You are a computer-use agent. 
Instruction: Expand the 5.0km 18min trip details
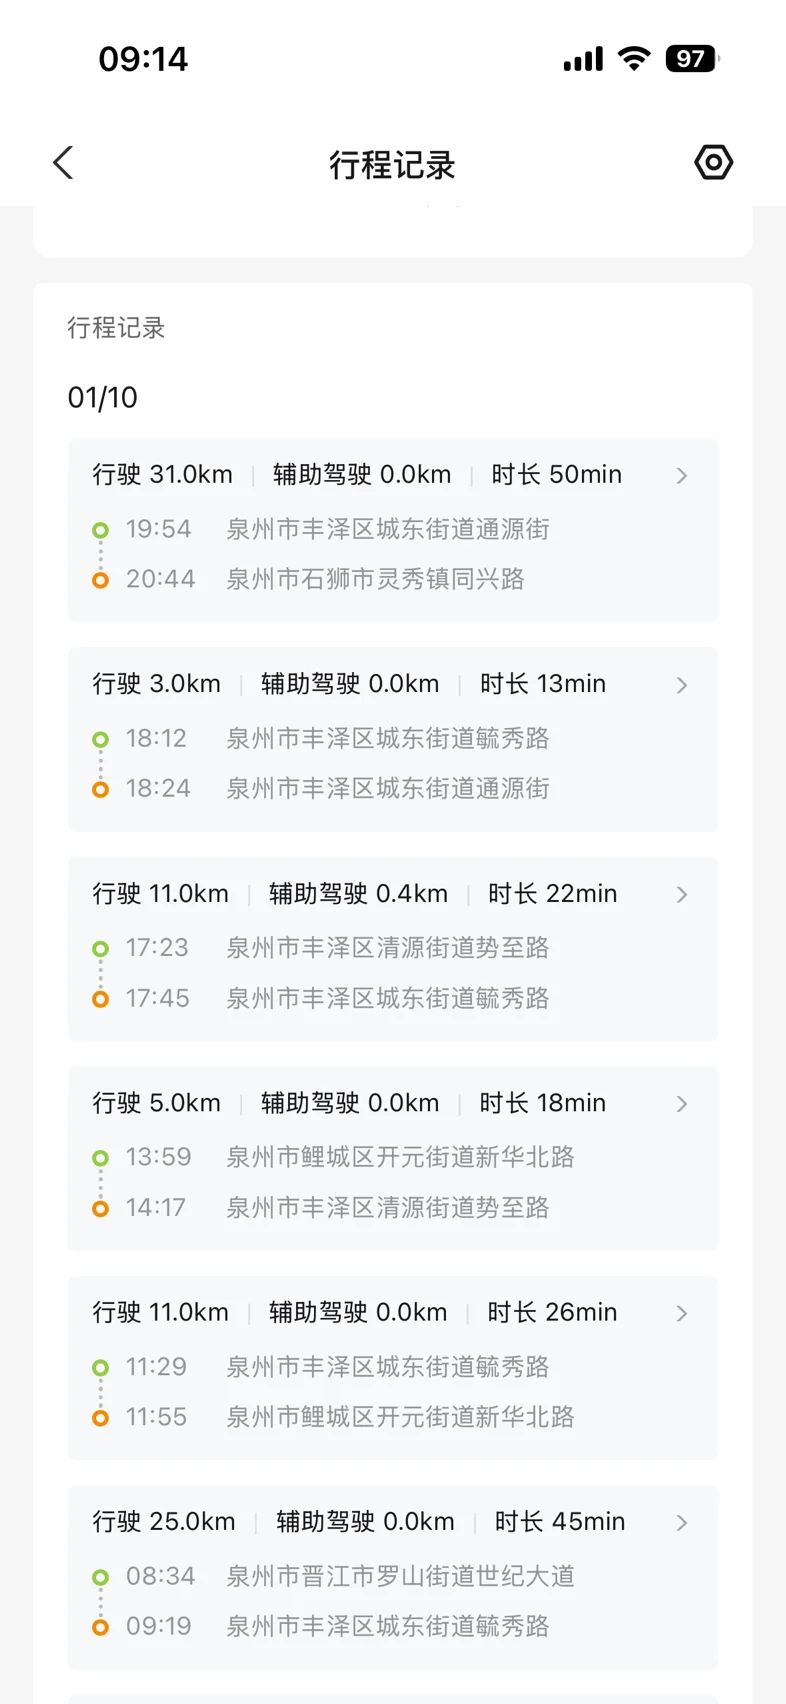(x=682, y=1104)
